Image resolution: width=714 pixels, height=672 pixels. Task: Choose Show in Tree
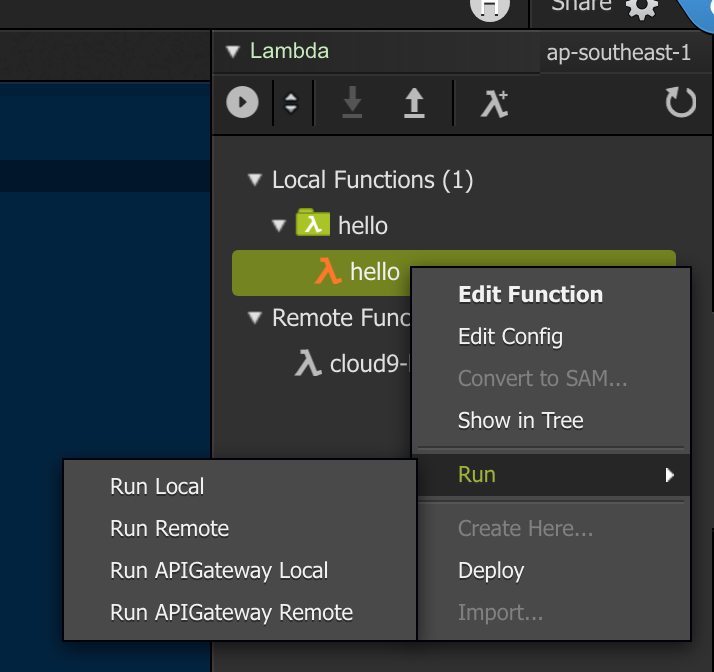point(520,420)
